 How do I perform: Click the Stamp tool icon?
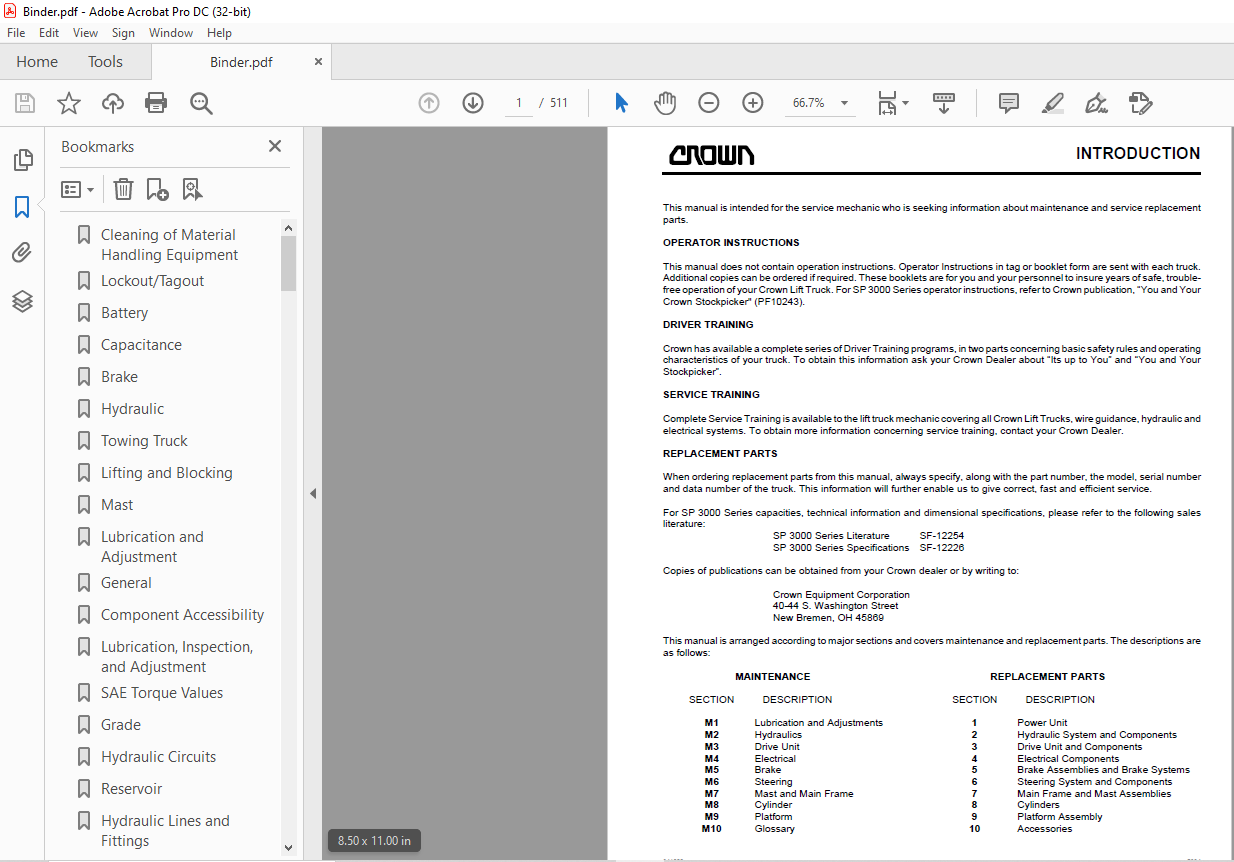(1141, 103)
